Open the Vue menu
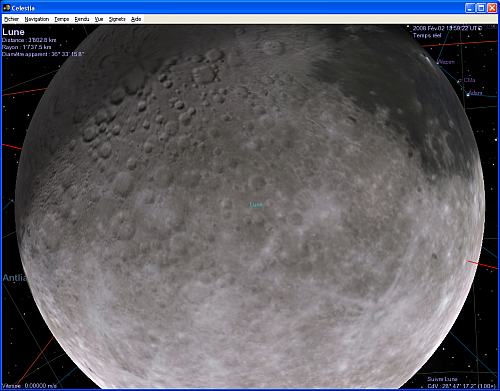This screenshot has width=500, height=391. pos(99,19)
